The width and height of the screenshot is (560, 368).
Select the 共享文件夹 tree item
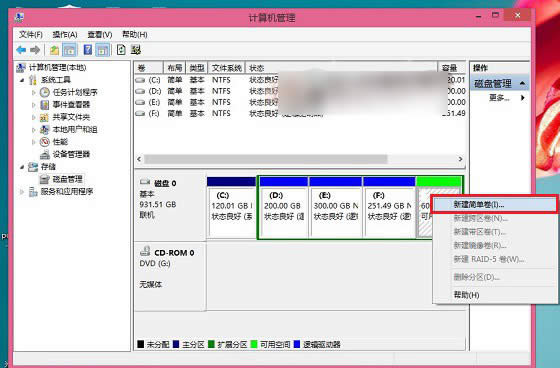point(71,117)
